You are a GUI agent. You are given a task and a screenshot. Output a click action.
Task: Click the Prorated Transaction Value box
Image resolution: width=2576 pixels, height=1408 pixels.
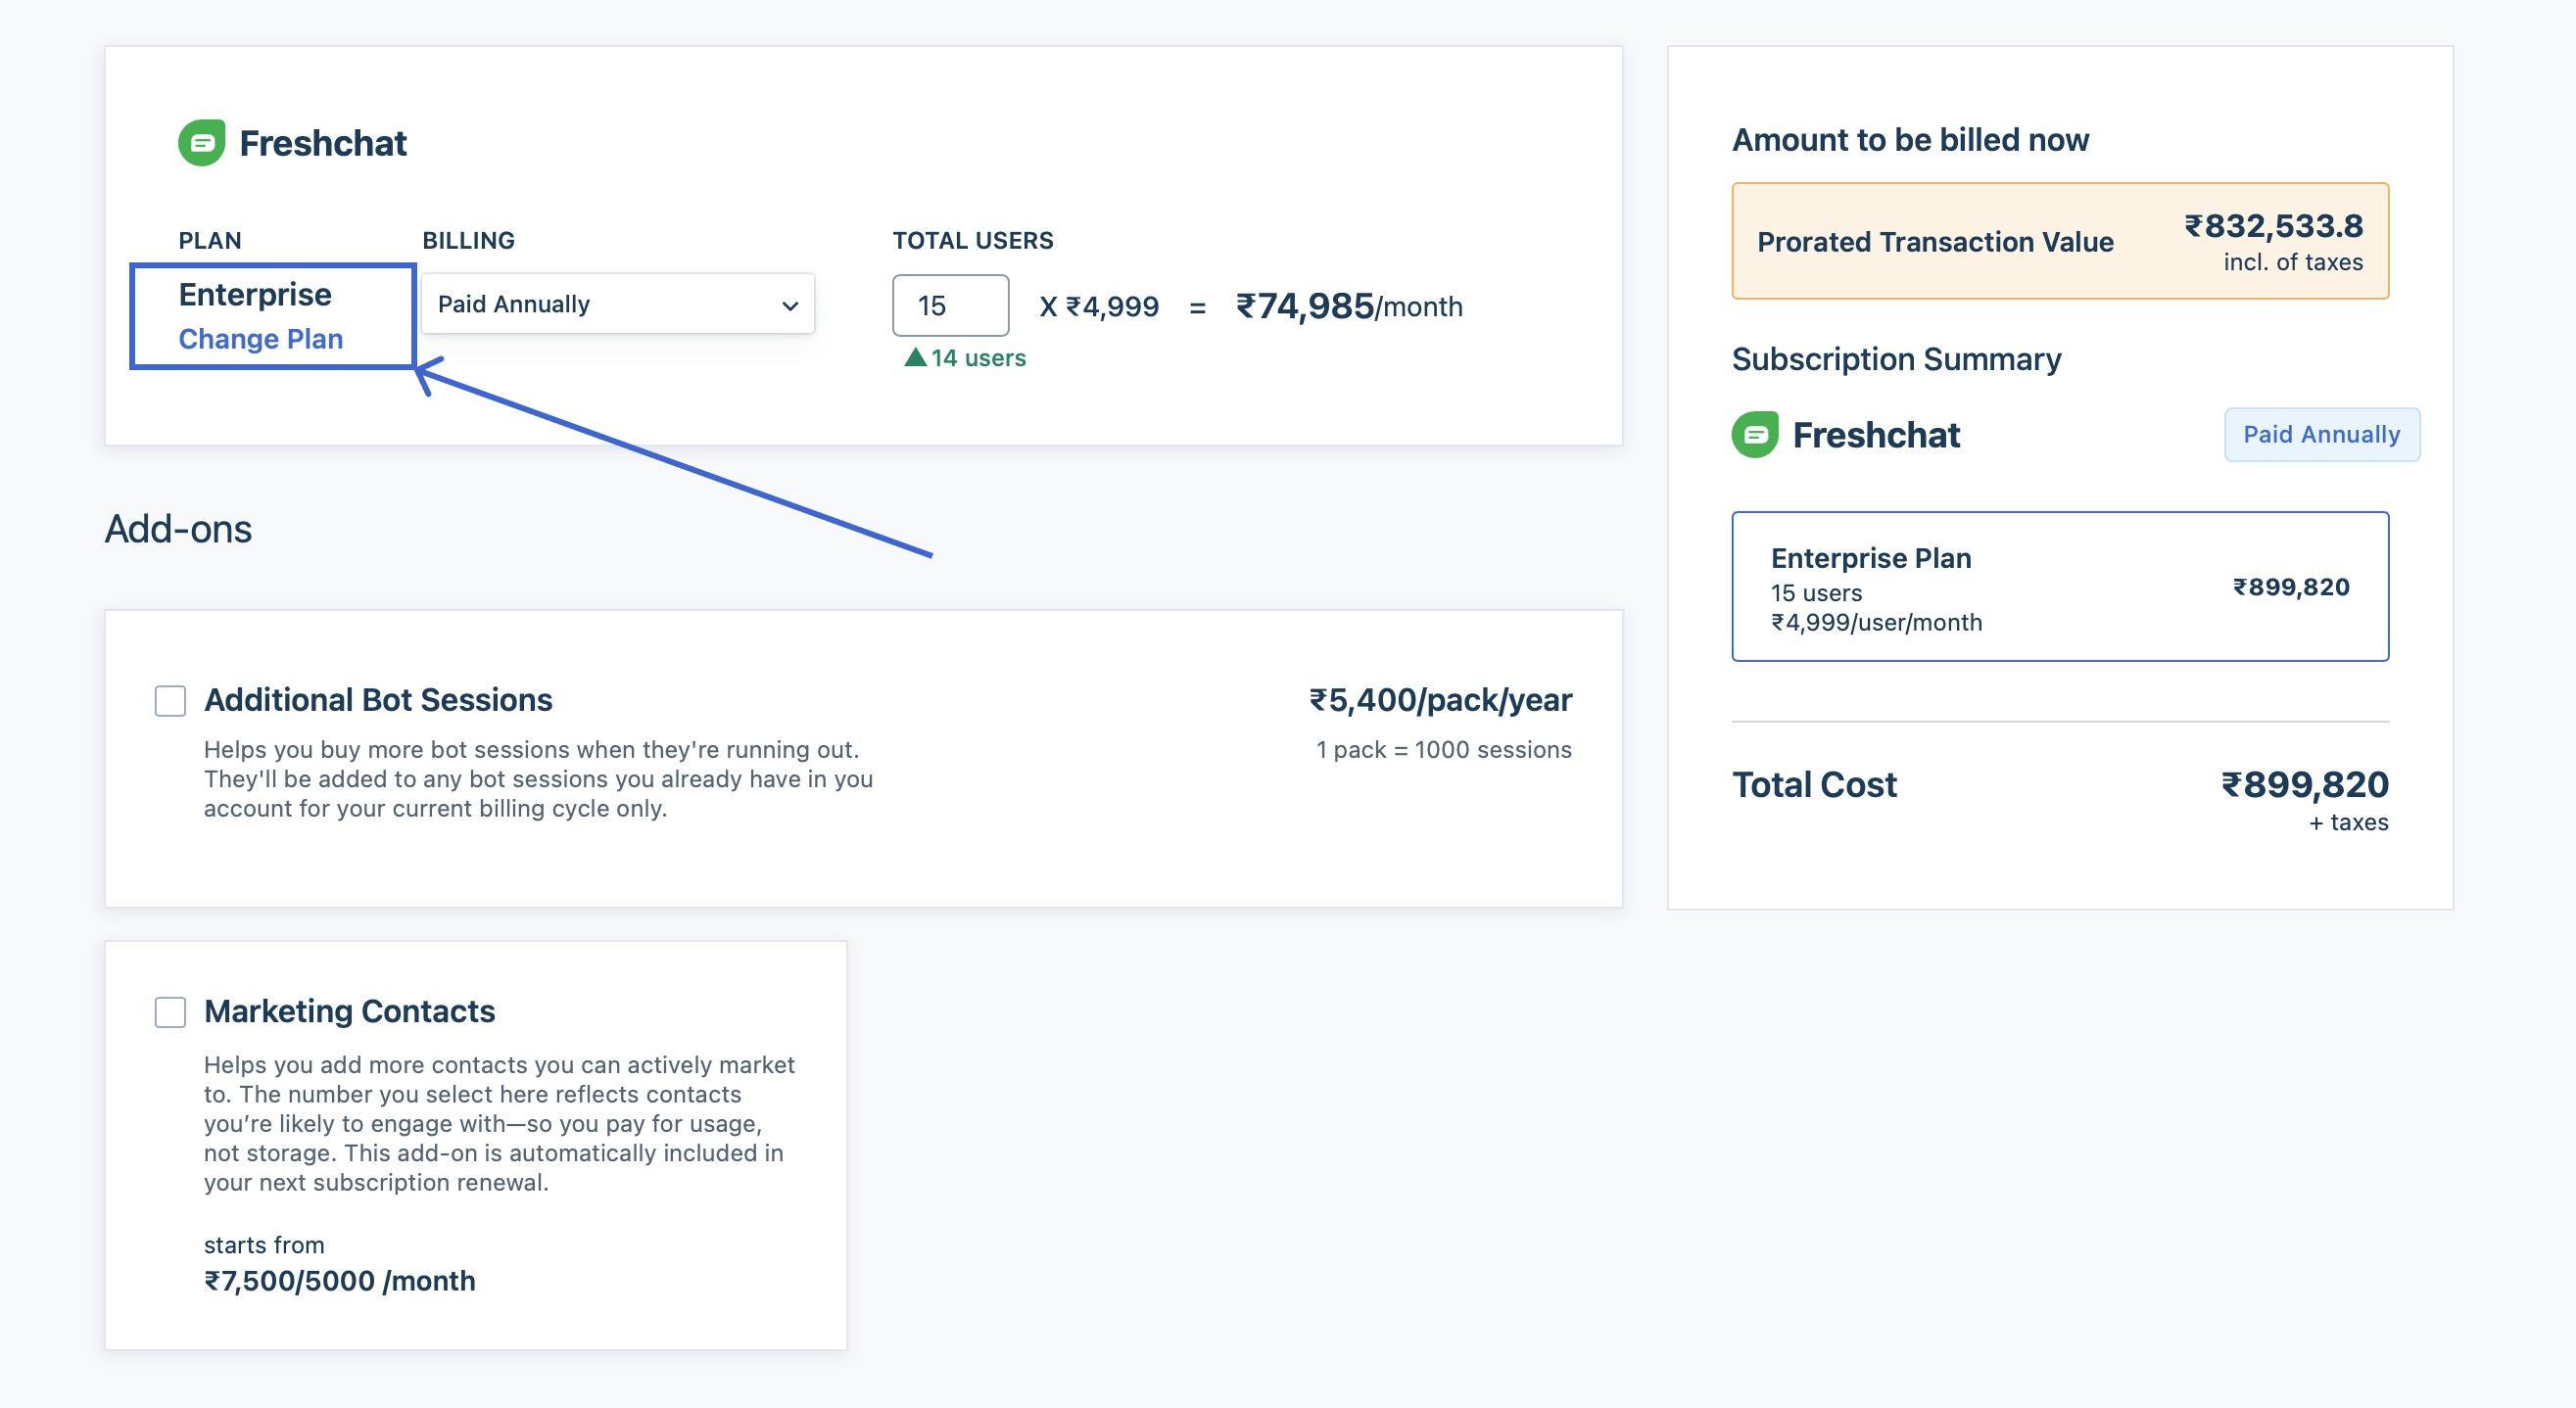pyautogui.click(x=2060, y=241)
